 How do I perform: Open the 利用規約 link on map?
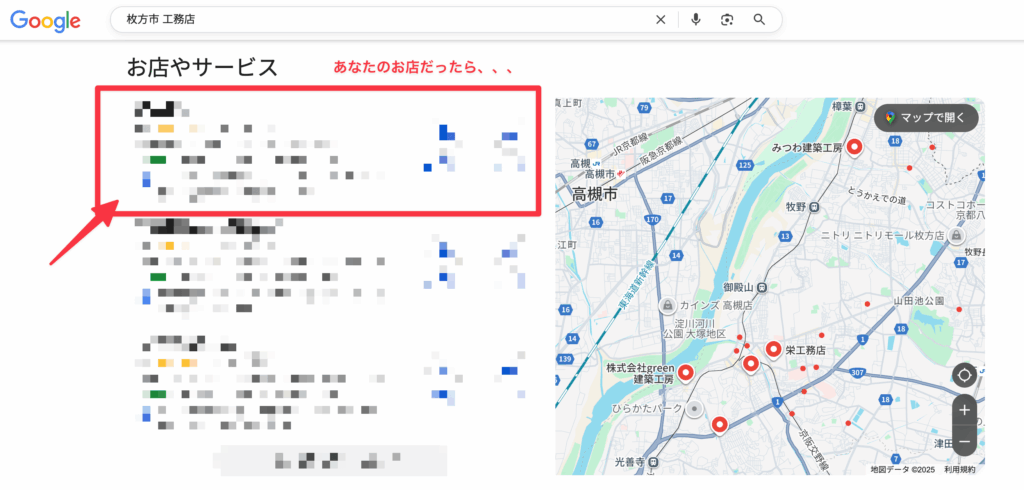click(959, 469)
